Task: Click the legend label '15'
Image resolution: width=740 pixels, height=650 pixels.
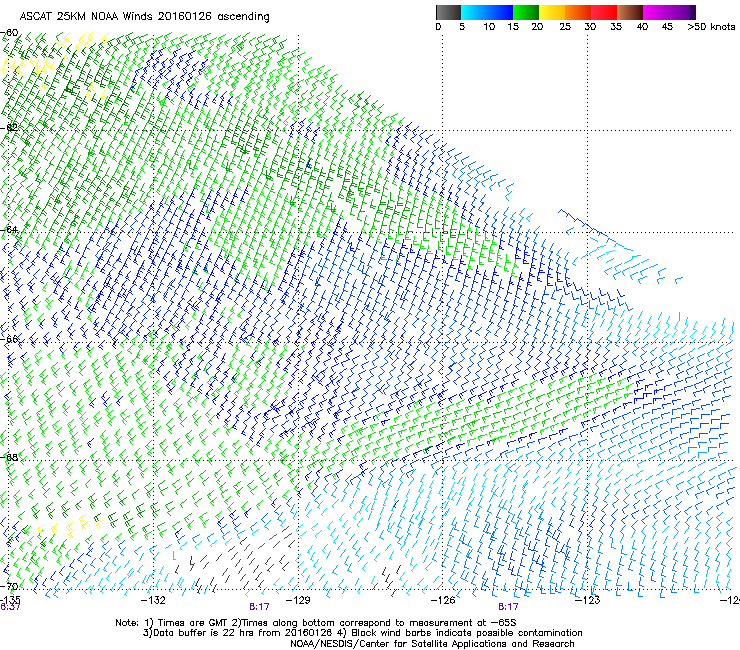Action: tap(513, 27)
